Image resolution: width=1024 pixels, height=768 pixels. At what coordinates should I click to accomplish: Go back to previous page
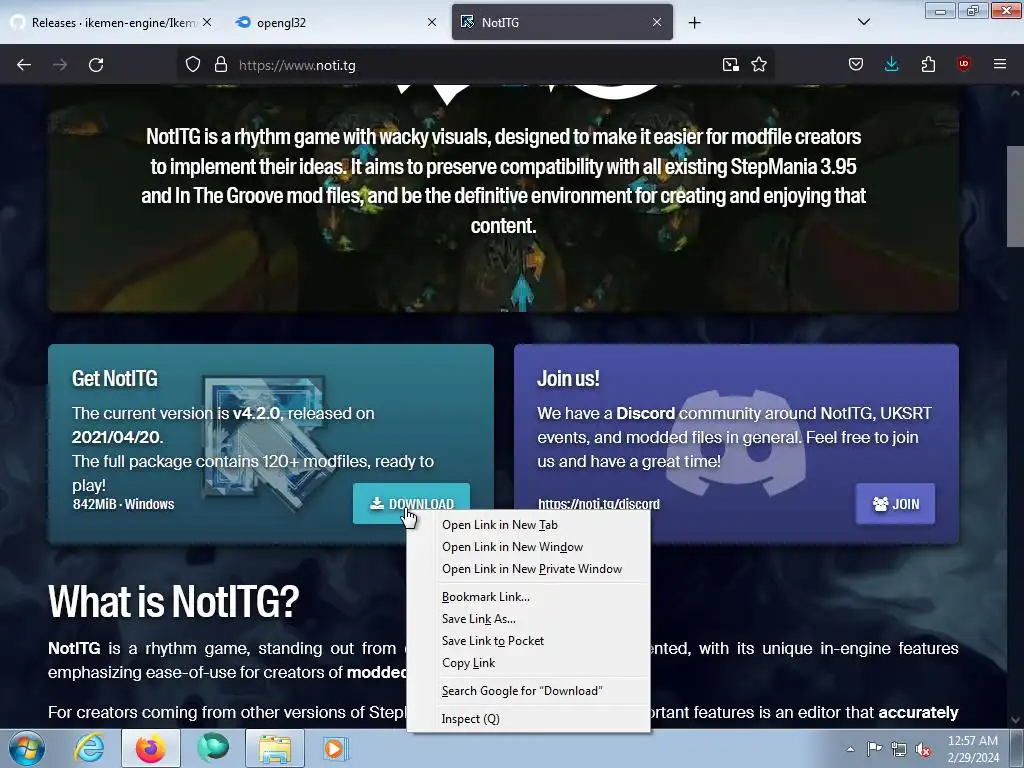[x=24, y=65]
